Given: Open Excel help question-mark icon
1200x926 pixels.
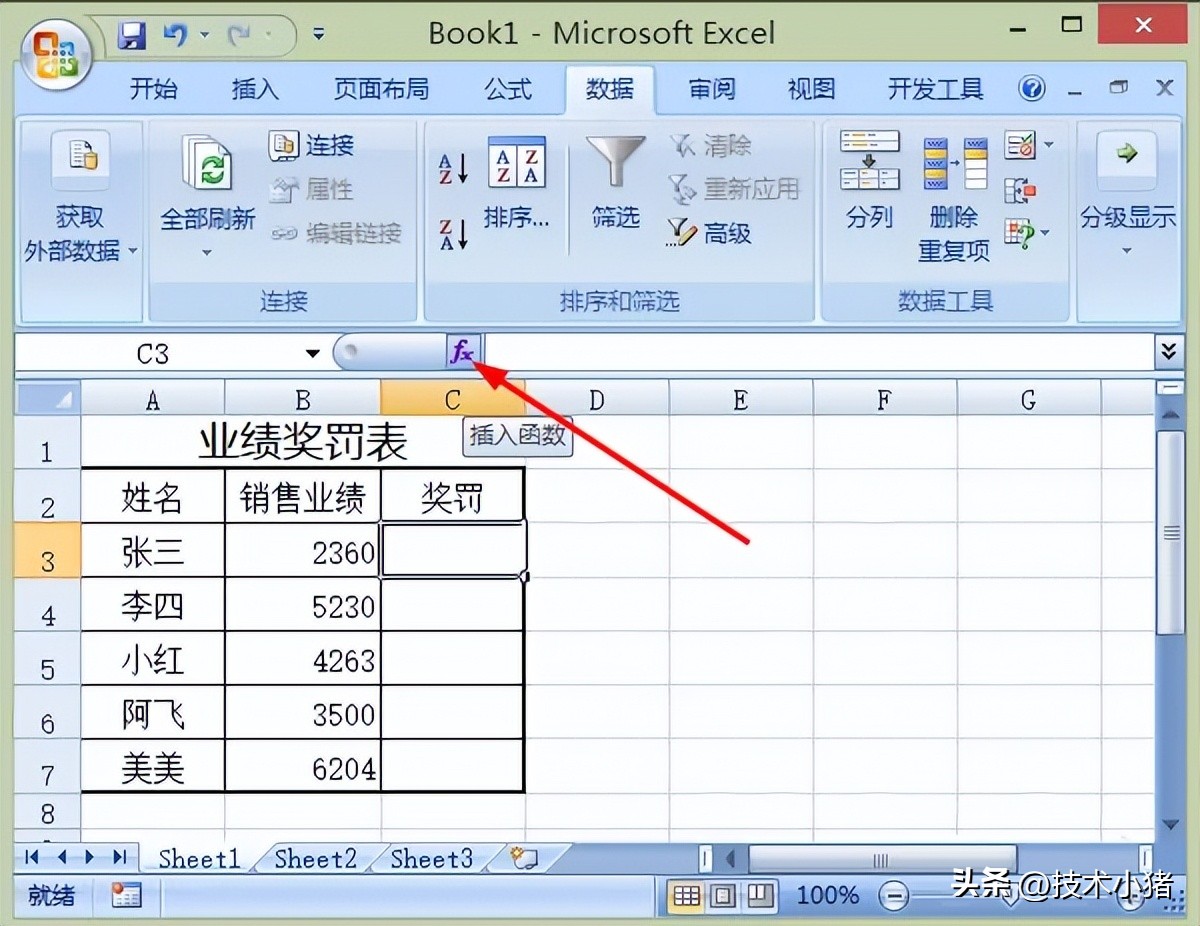Looking at the screenshot, I should pos(1031,88).
